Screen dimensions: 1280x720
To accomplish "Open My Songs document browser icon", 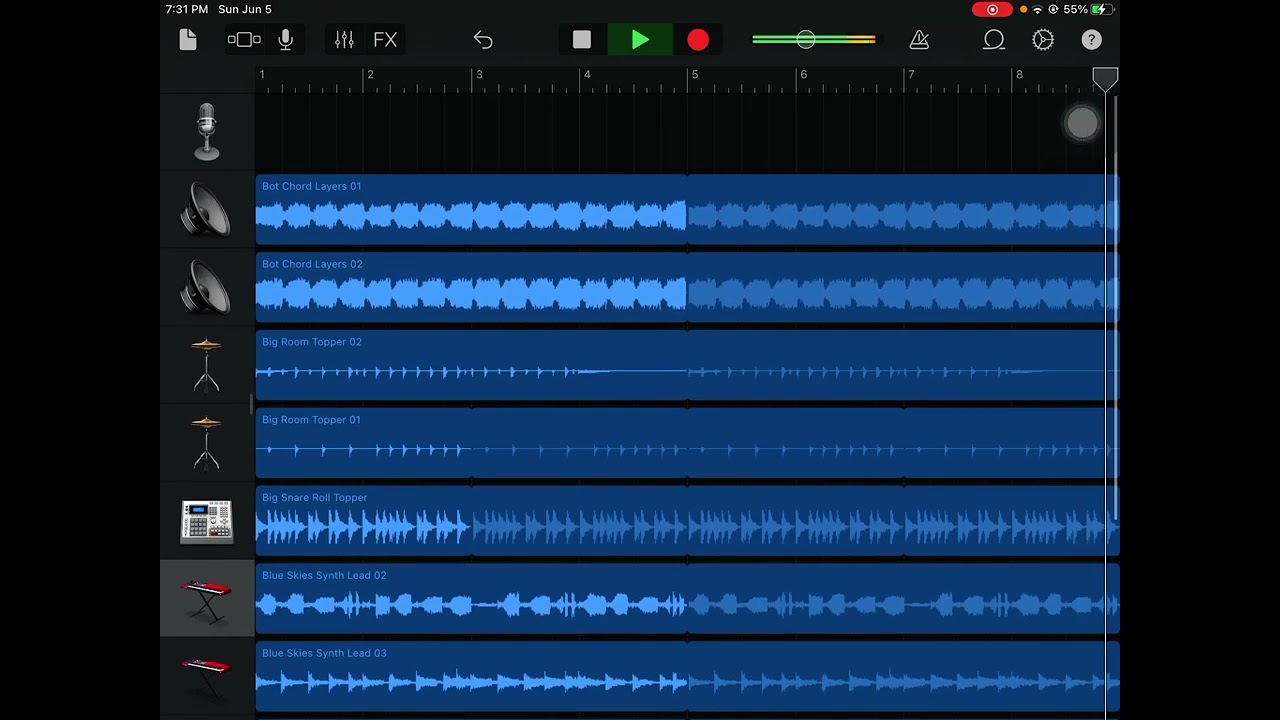I will [x=188, y=40].
